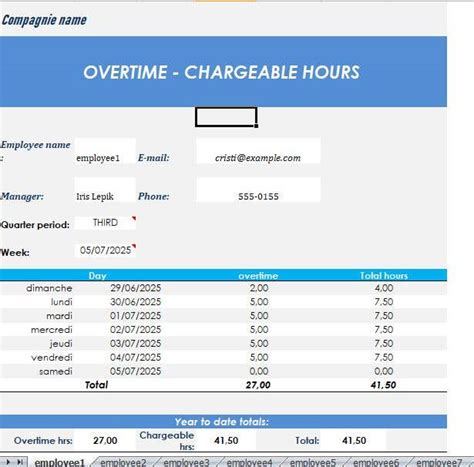
Task: Click the Chargeable hrs: label
Action: pyautogui.click(x=167, y=441)
